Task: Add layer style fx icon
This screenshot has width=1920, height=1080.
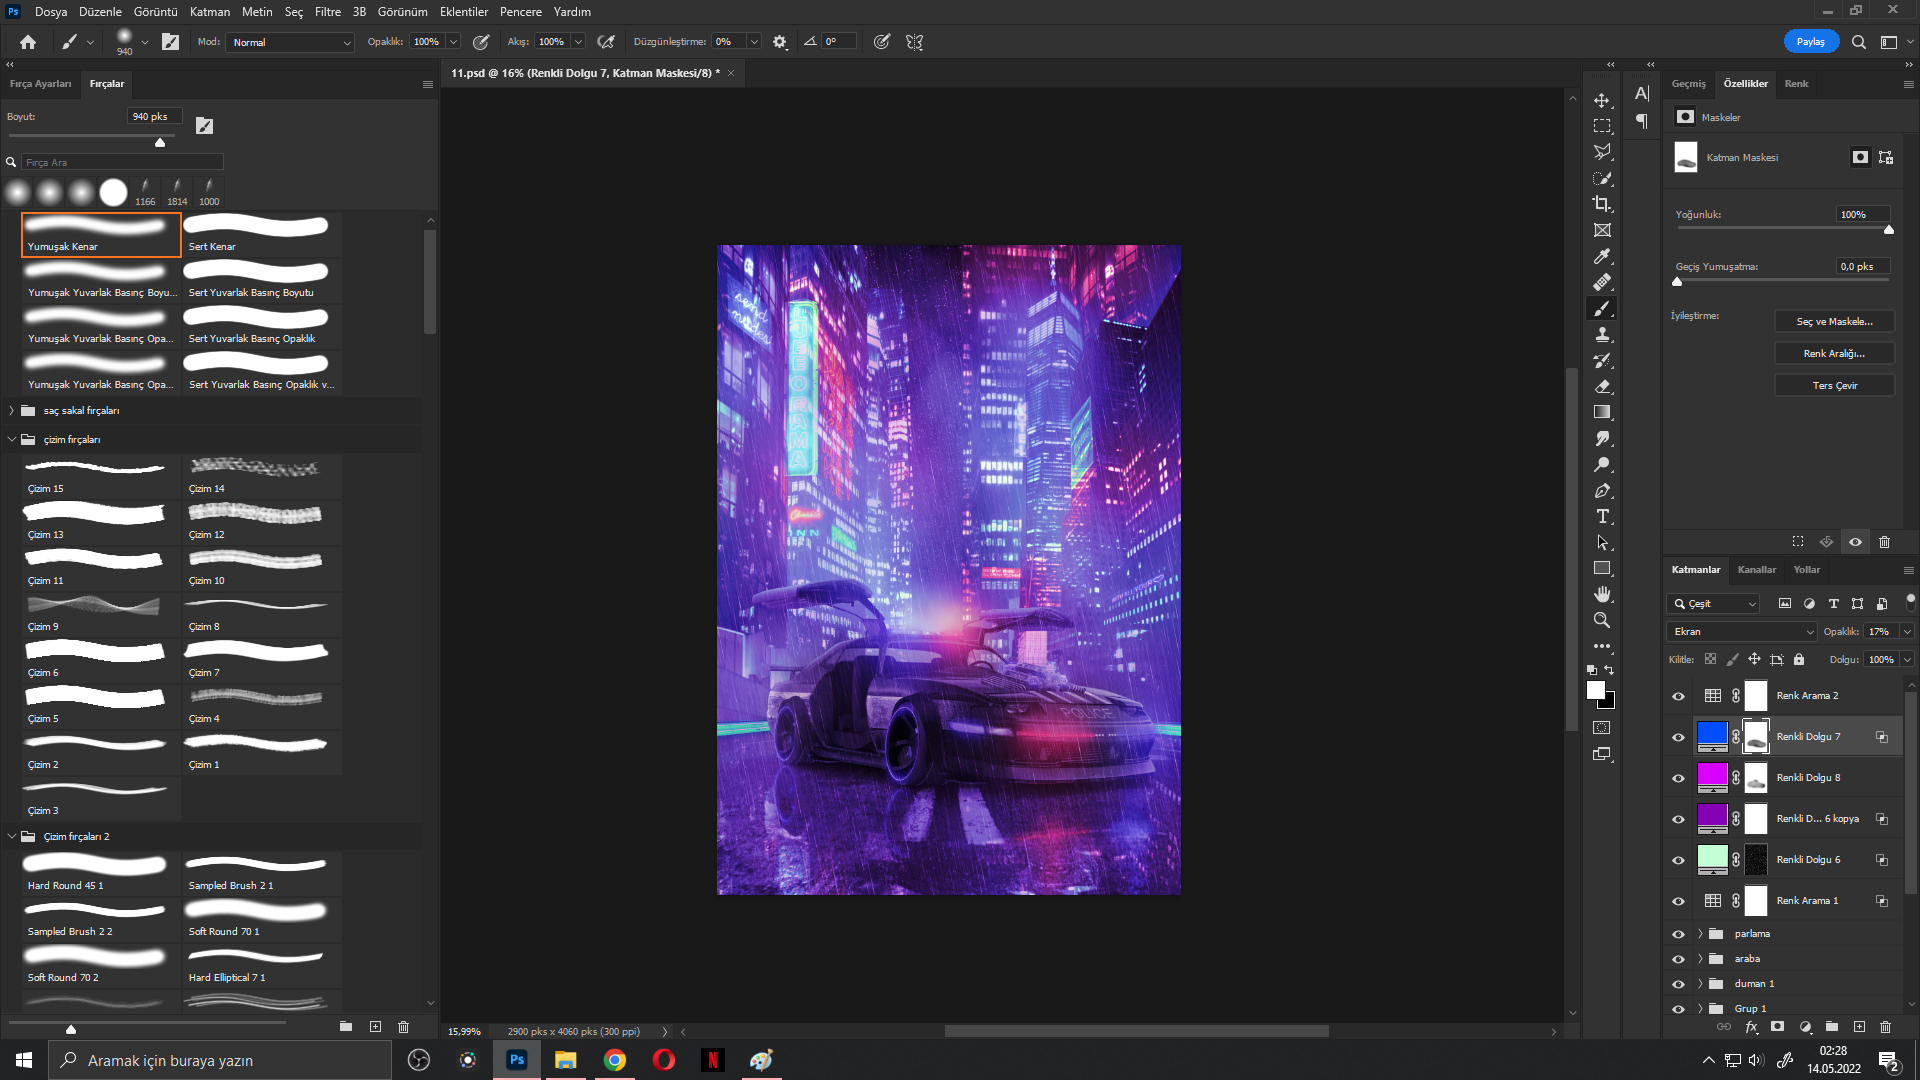Action: 1751,1027
